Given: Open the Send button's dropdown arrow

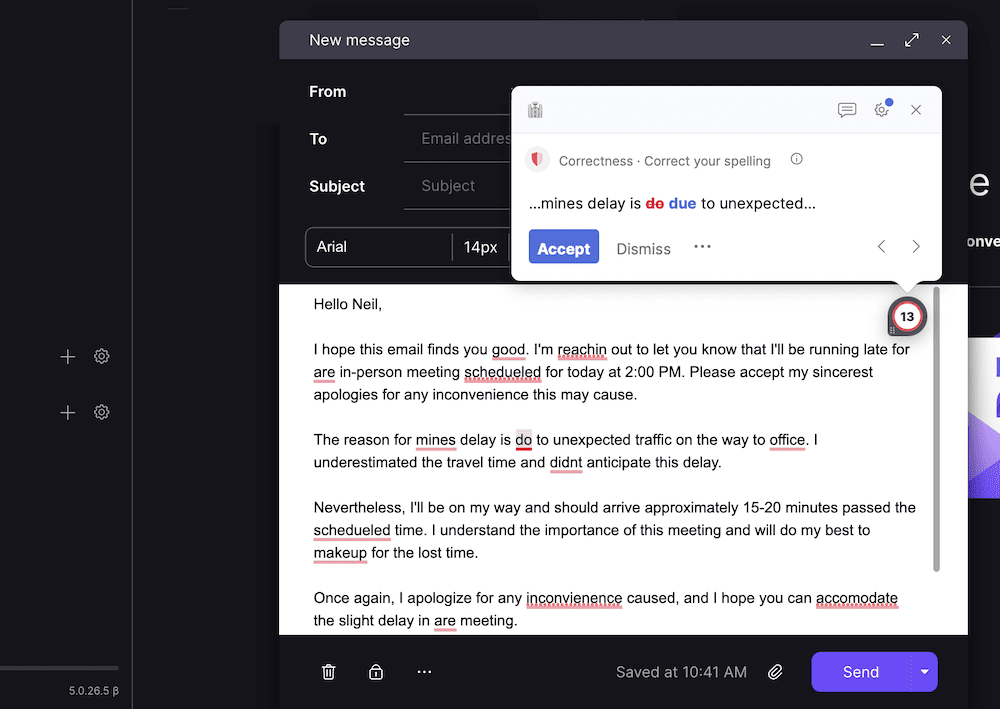Looking at the screenshot, I should click(925, 671).
